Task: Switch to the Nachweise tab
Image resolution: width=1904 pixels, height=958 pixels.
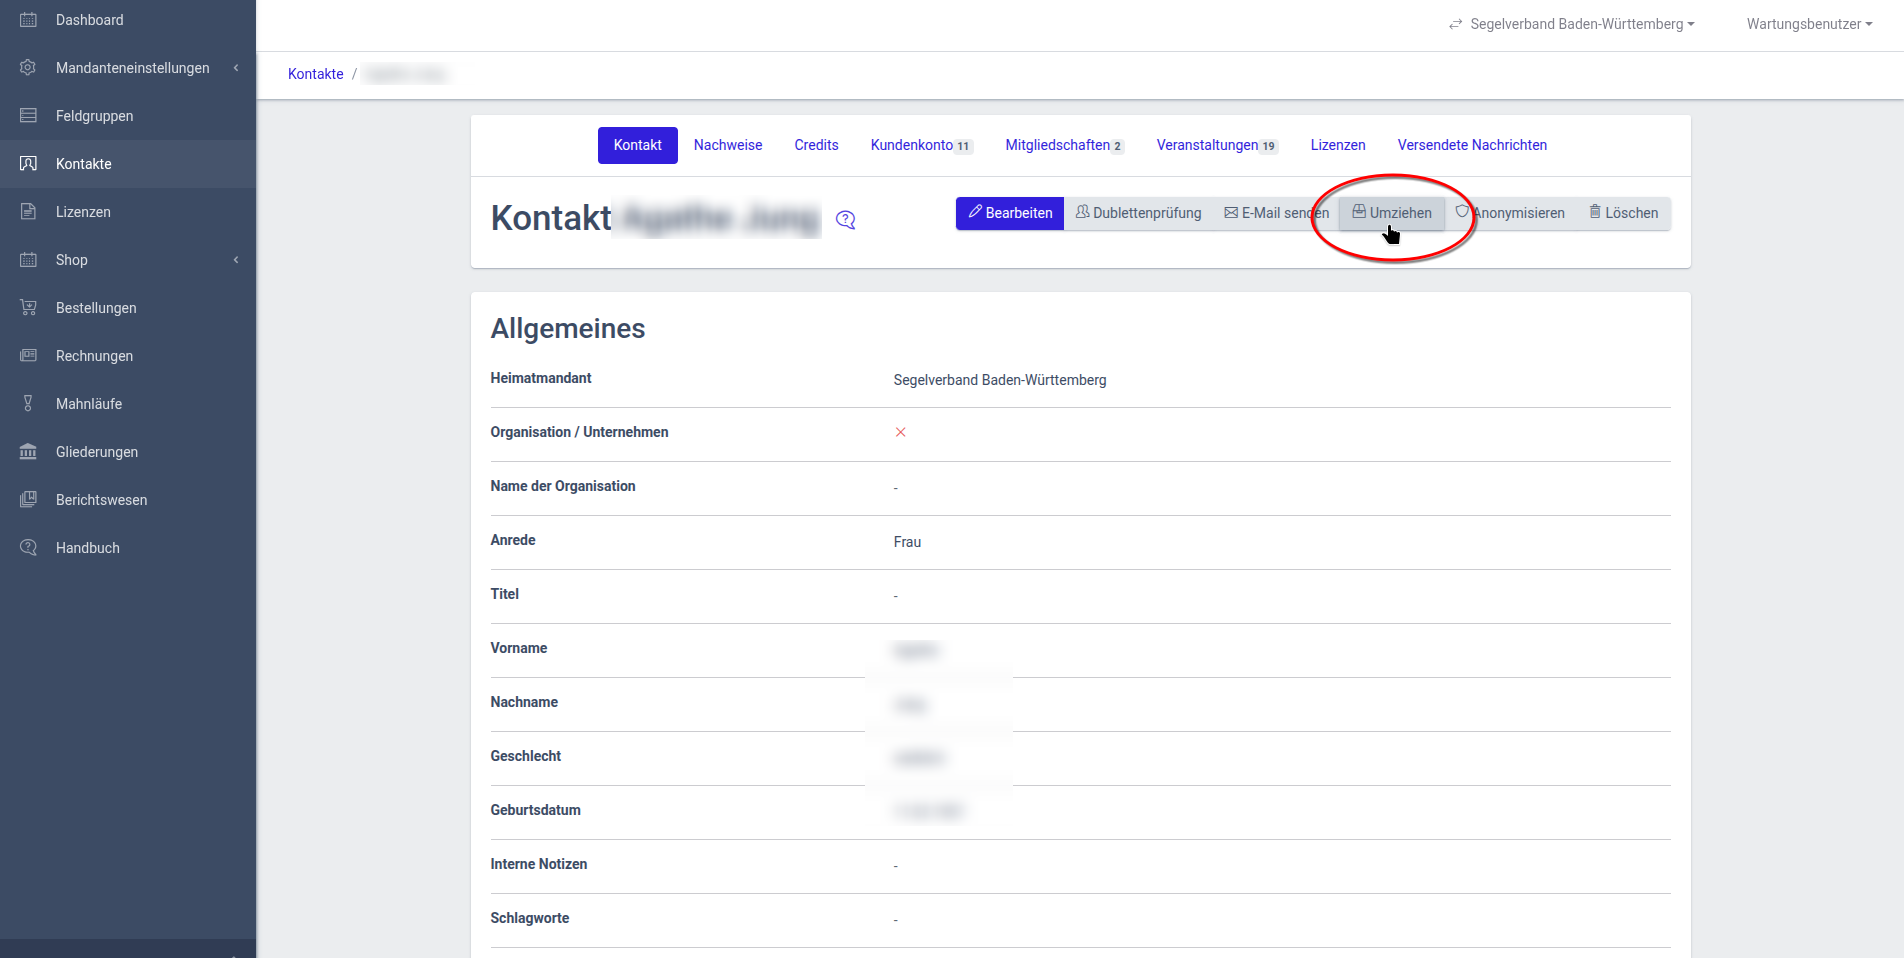Action: coord(728,145)
